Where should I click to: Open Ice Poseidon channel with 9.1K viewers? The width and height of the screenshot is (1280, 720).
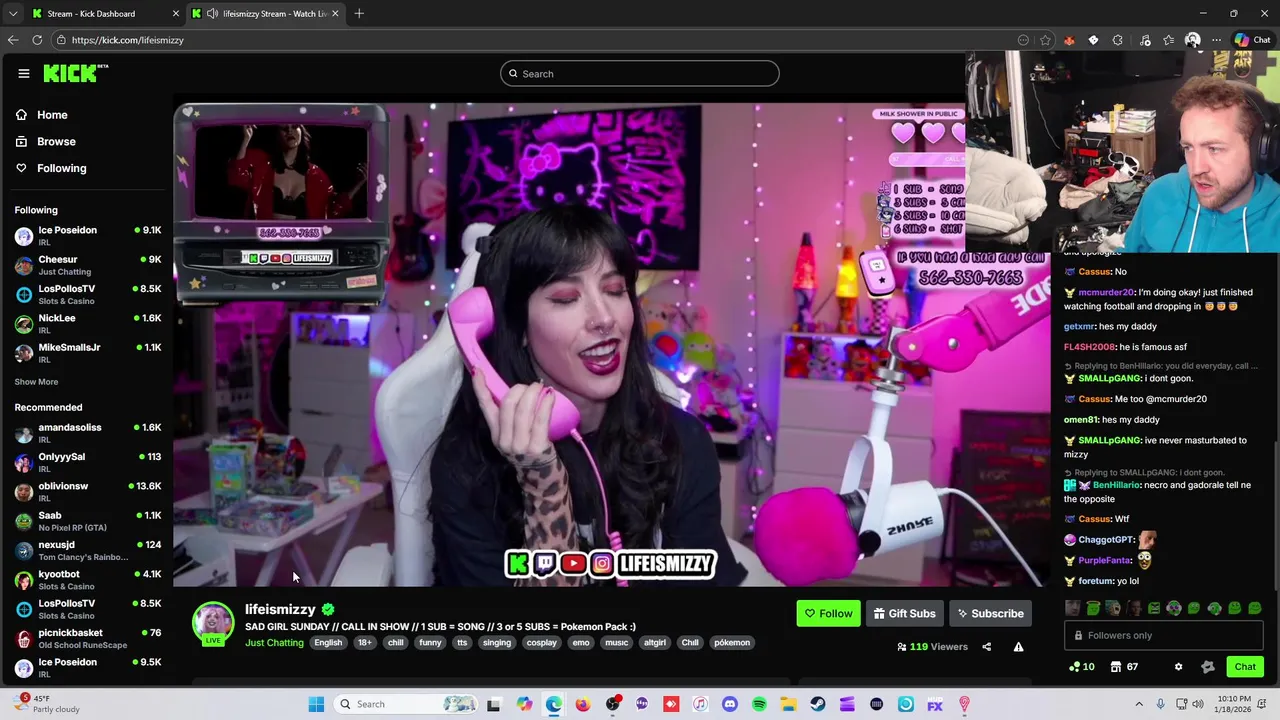pos(88,236)
